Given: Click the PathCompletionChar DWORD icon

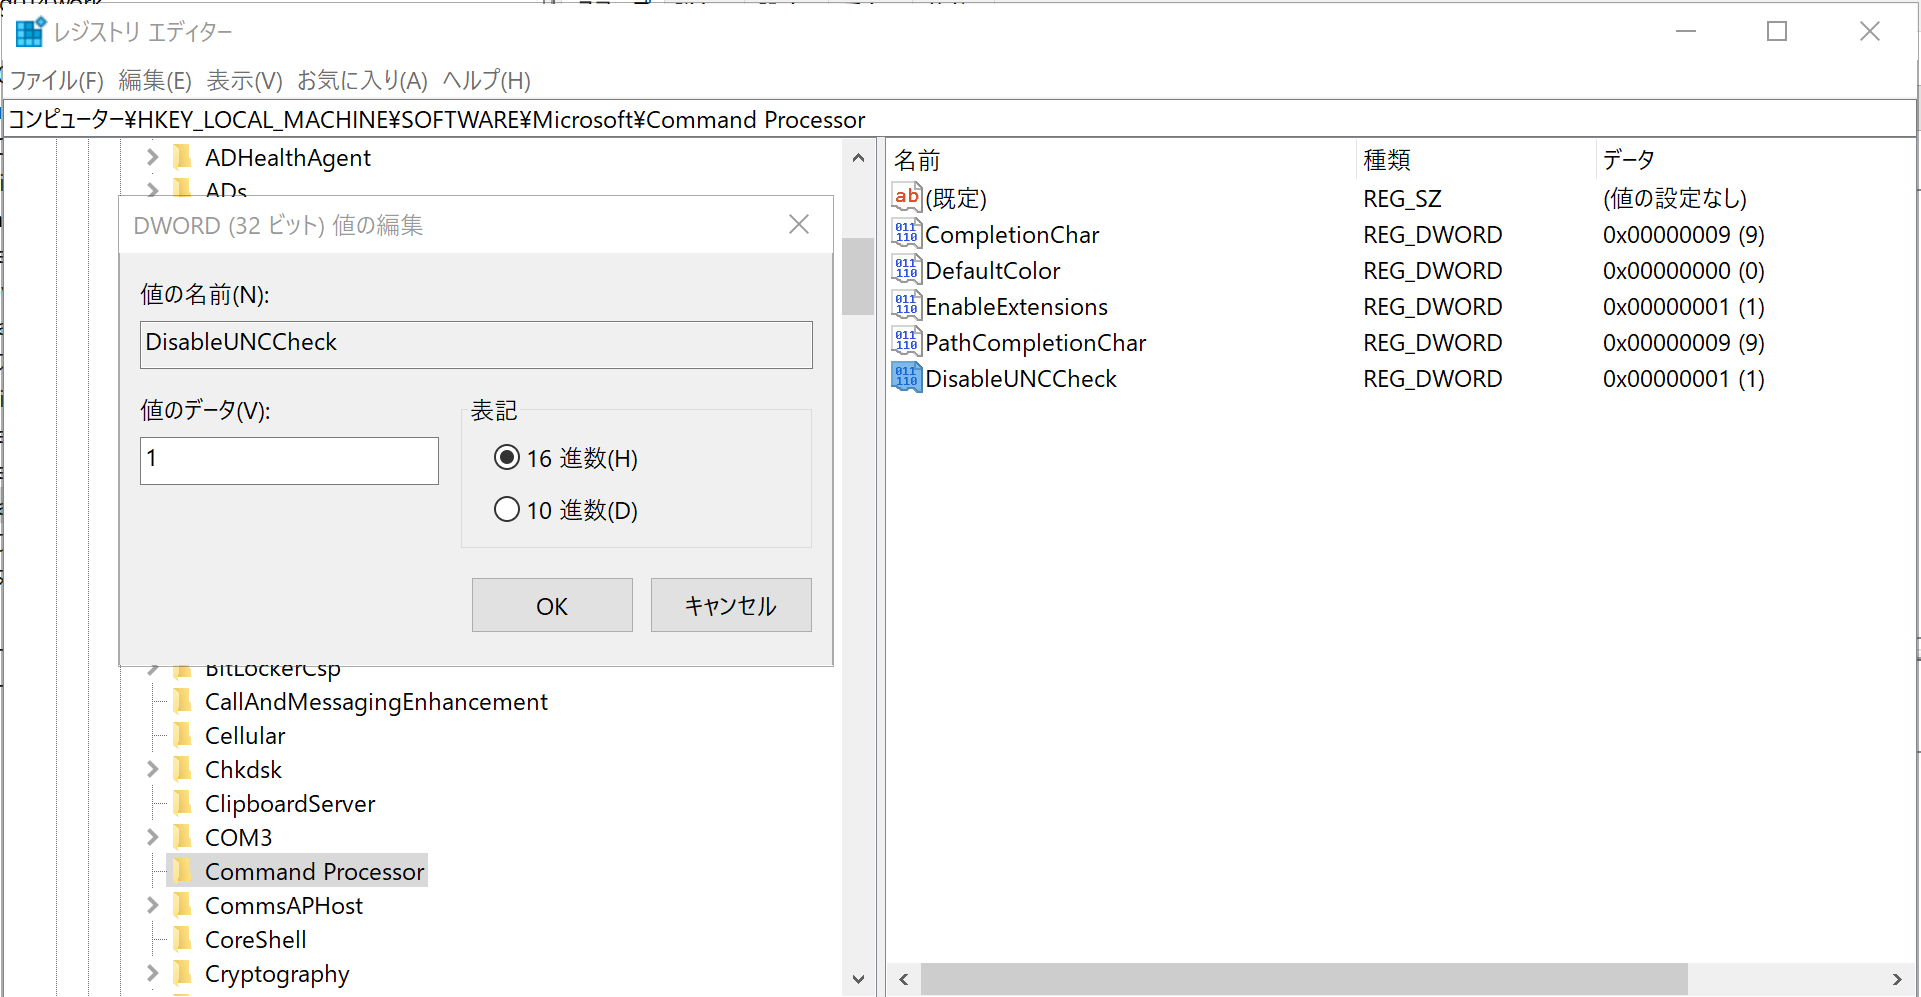Looking at the screenshot, I should click(x=906, y=342).
